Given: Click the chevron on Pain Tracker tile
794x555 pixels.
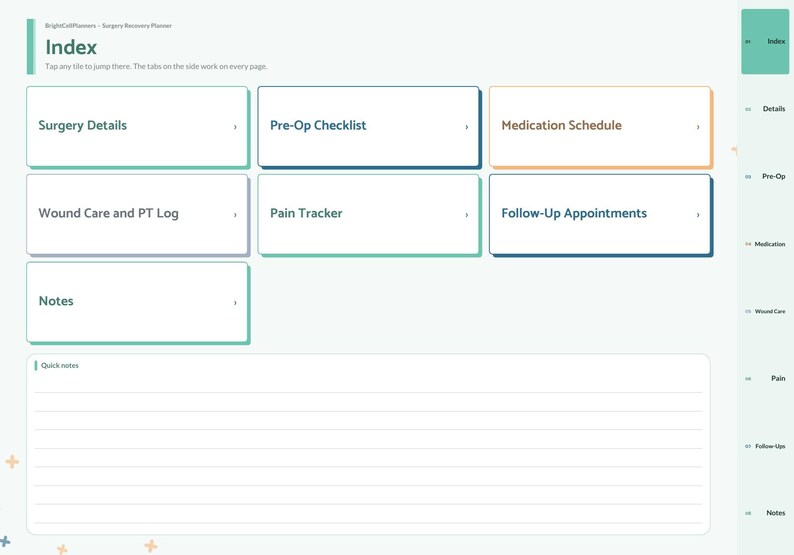Looking at the screenshot, I should 466,215.
